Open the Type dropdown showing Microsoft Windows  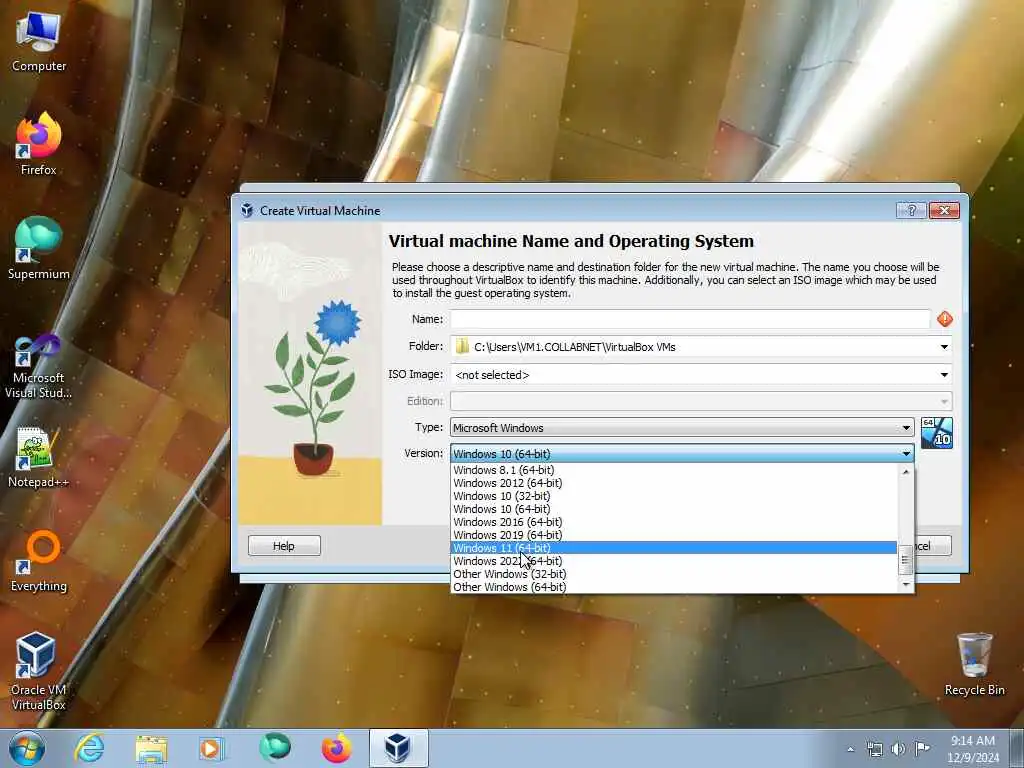coord(682,428)
